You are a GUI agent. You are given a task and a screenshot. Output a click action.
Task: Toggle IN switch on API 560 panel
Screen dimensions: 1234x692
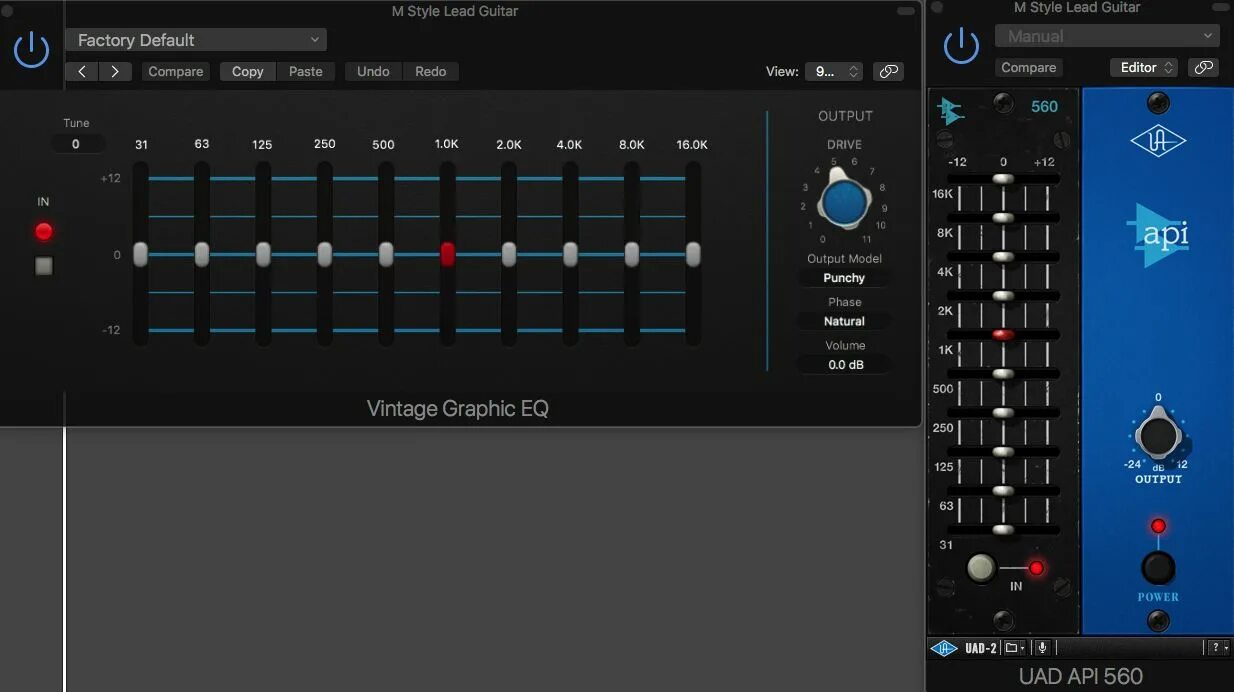click(x=981, y=568)
